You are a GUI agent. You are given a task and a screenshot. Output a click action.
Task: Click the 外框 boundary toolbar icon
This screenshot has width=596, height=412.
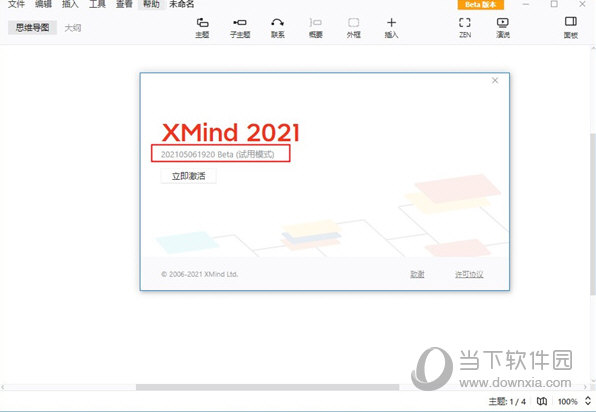pos(353,27)
